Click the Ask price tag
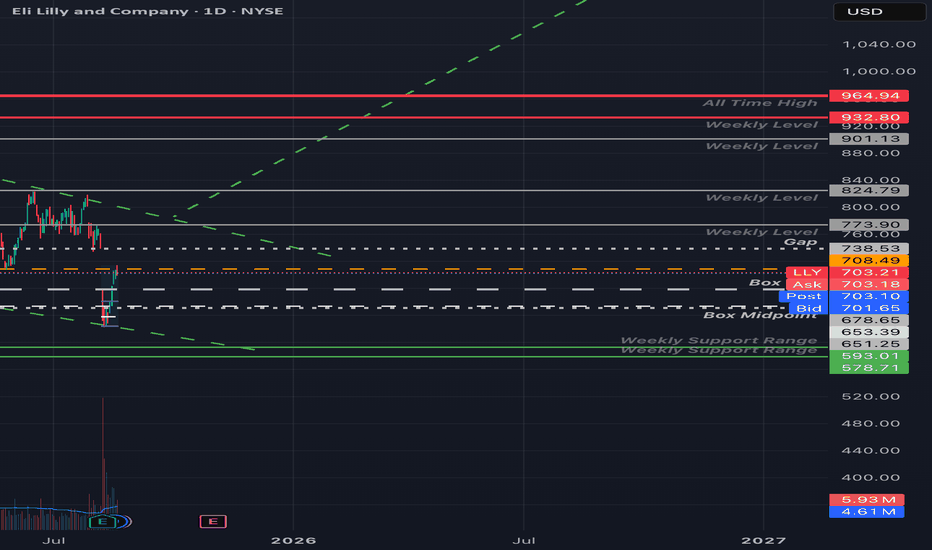932x550 pixels. [x=807, y=284]
